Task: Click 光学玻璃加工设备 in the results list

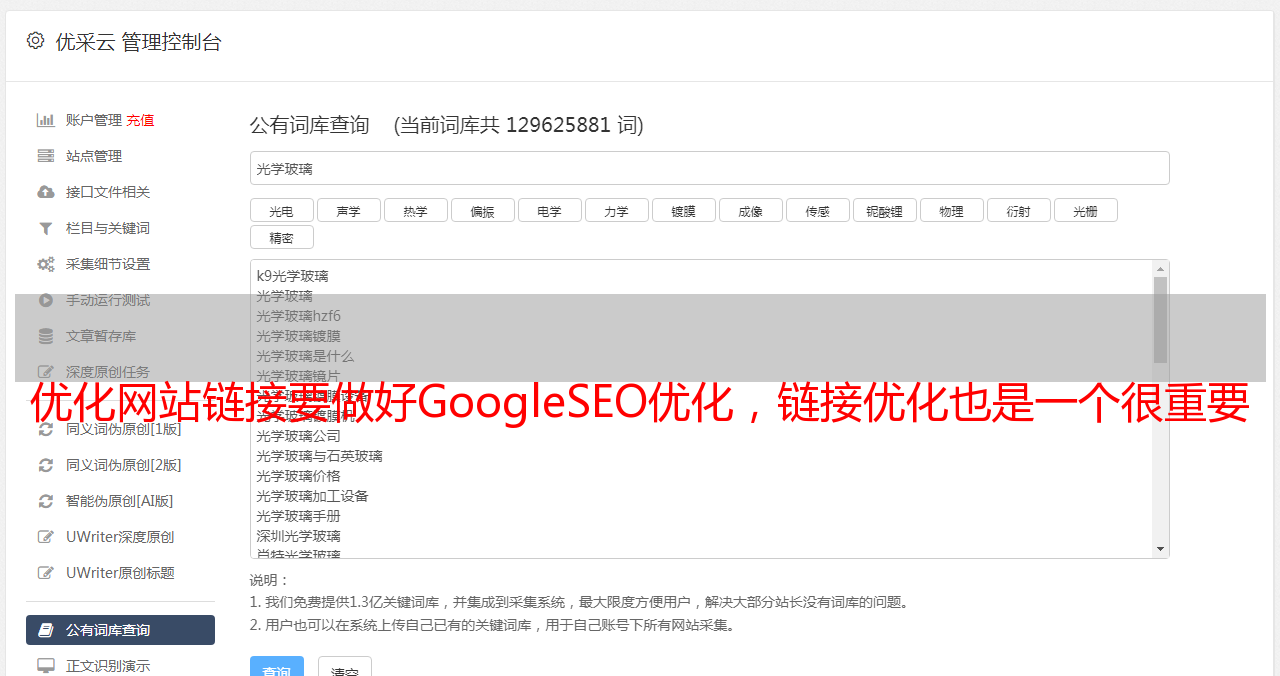Action: (x=312, y=496)
